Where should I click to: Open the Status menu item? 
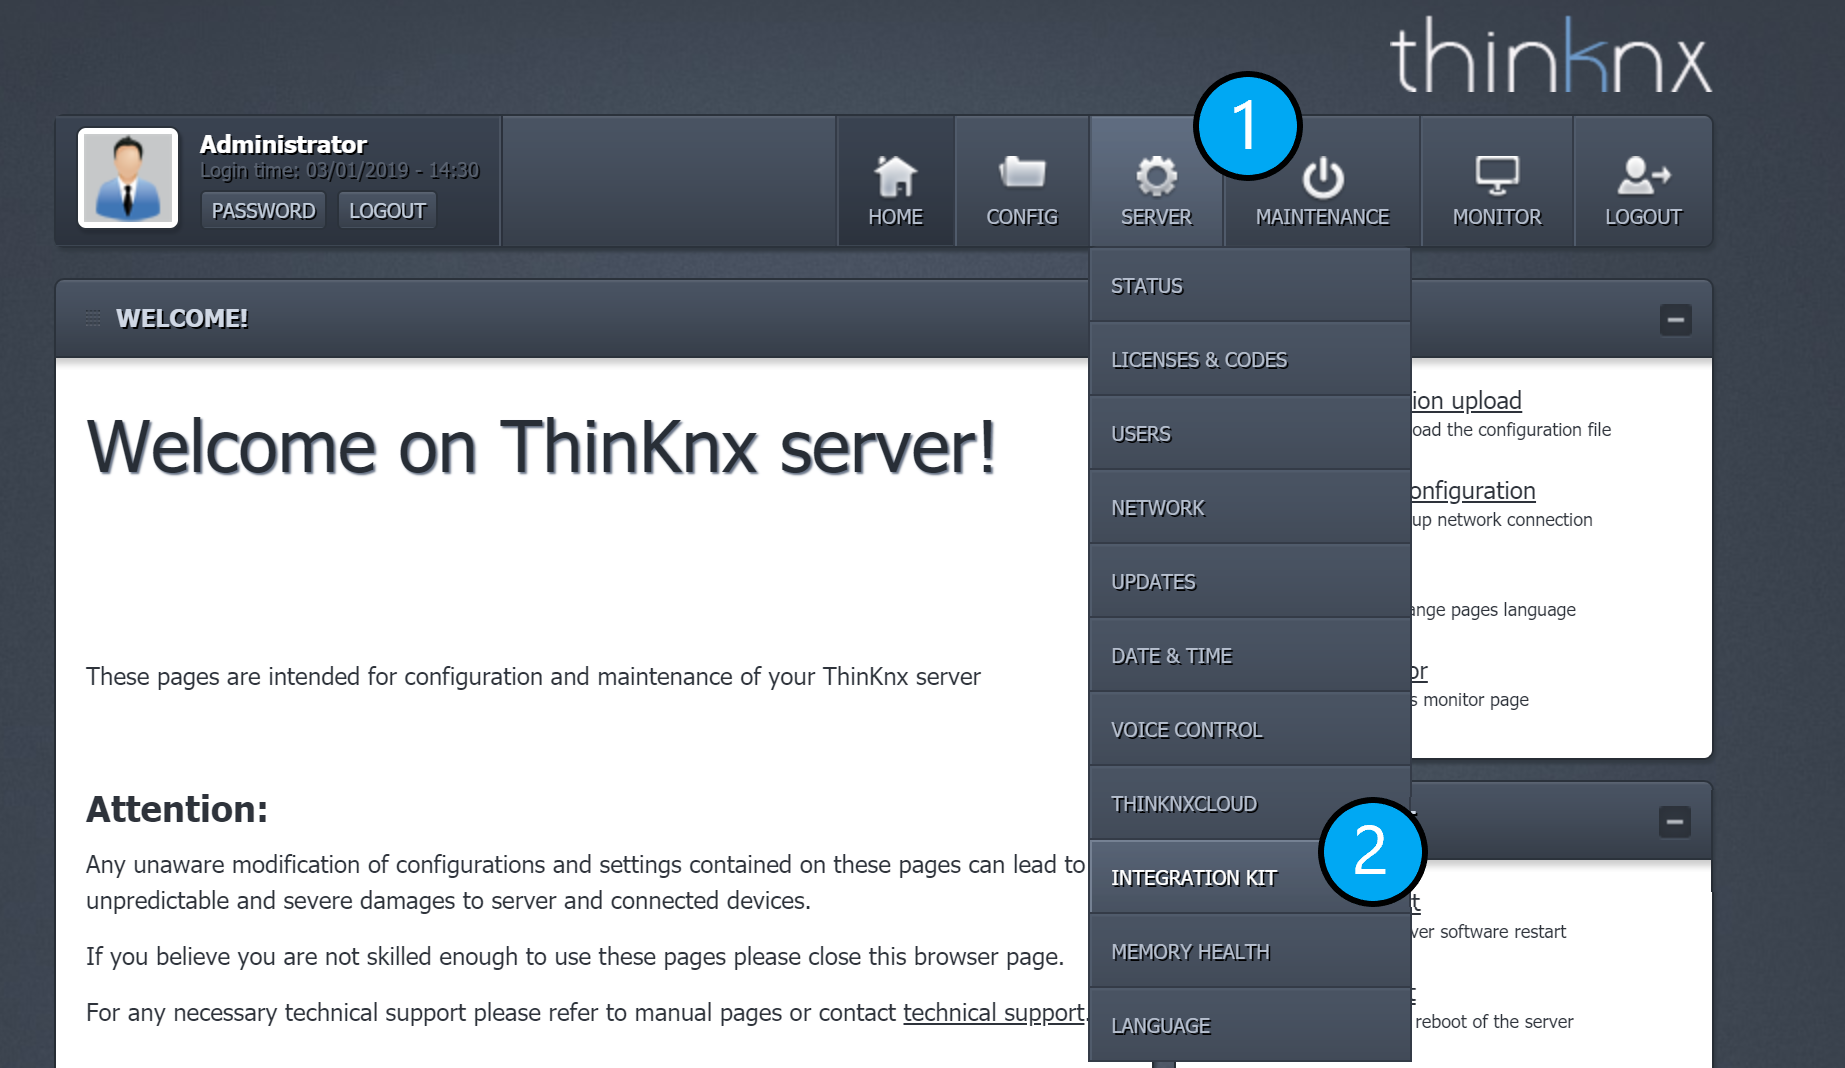pyautogui.click(x=1147, y=286)
